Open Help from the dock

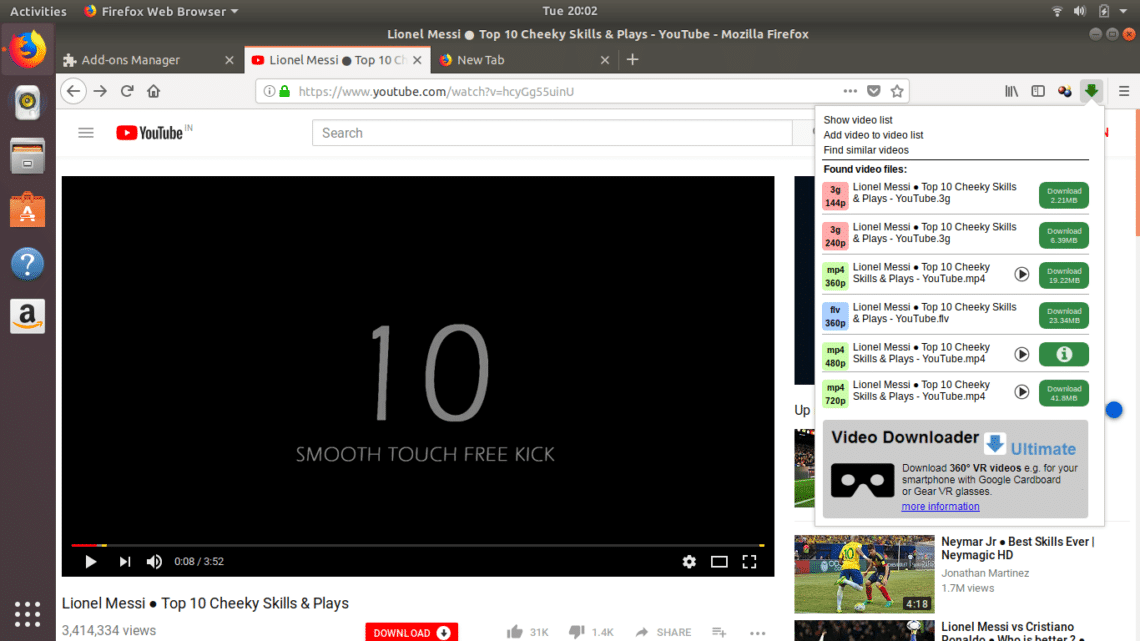pos(28,264)
